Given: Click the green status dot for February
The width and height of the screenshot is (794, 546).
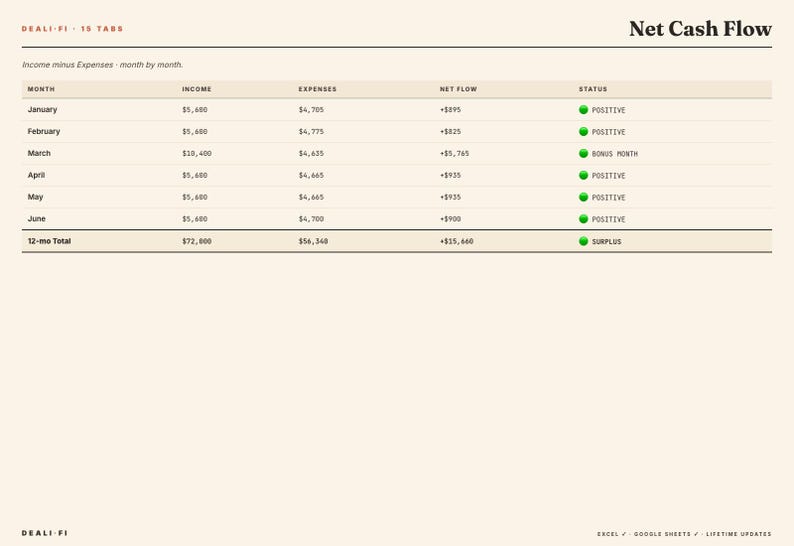Looking at the screenshot, I should pyautogui.click(x=583, y=131).
